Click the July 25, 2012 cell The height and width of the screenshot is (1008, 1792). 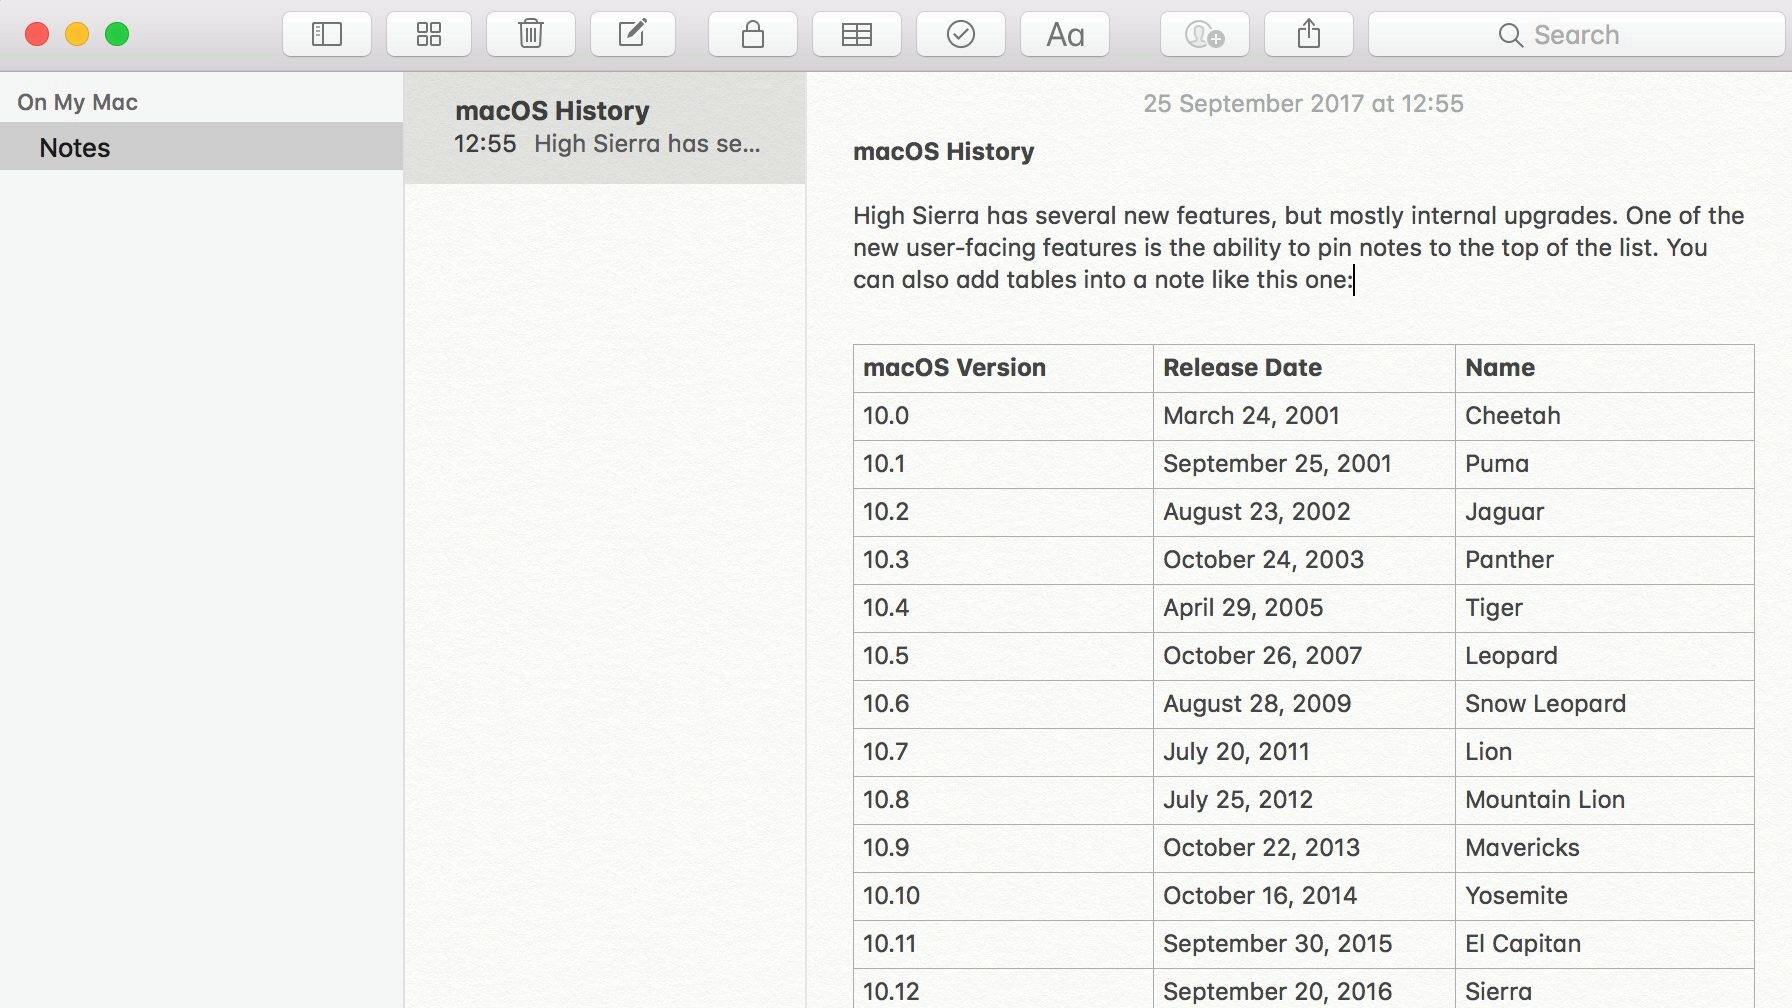[x=1304, y=800]
